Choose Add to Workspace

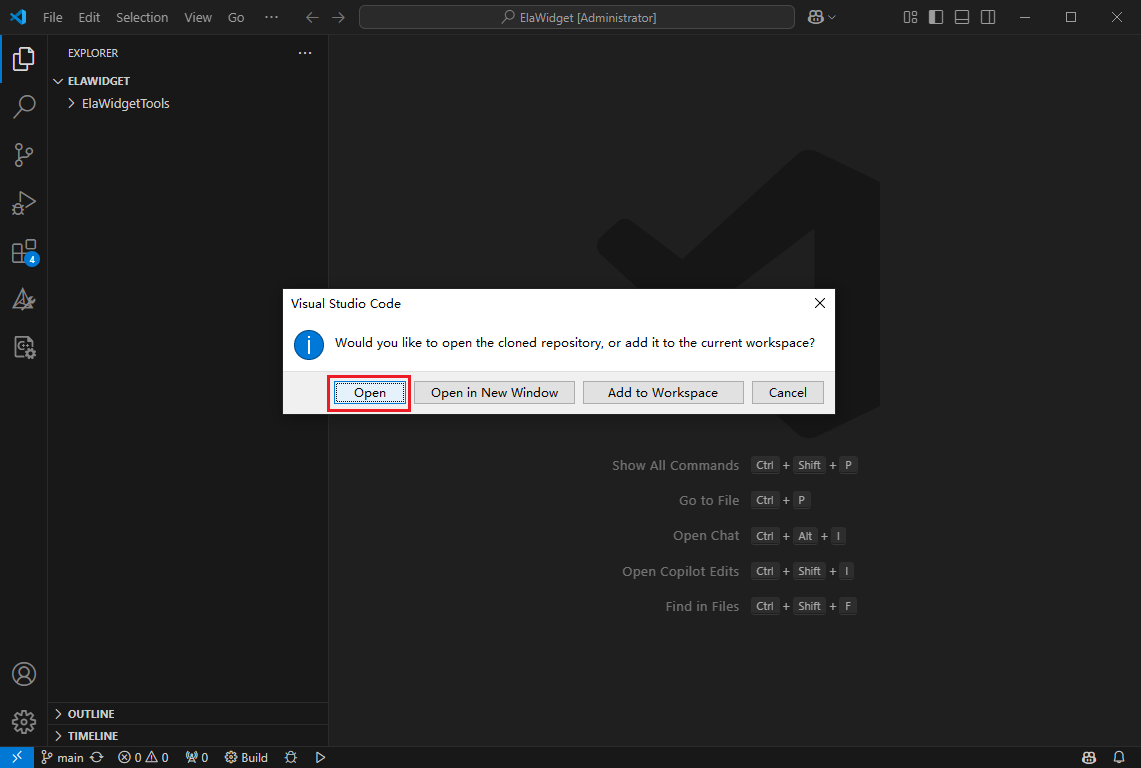click(x=663, y=392)
